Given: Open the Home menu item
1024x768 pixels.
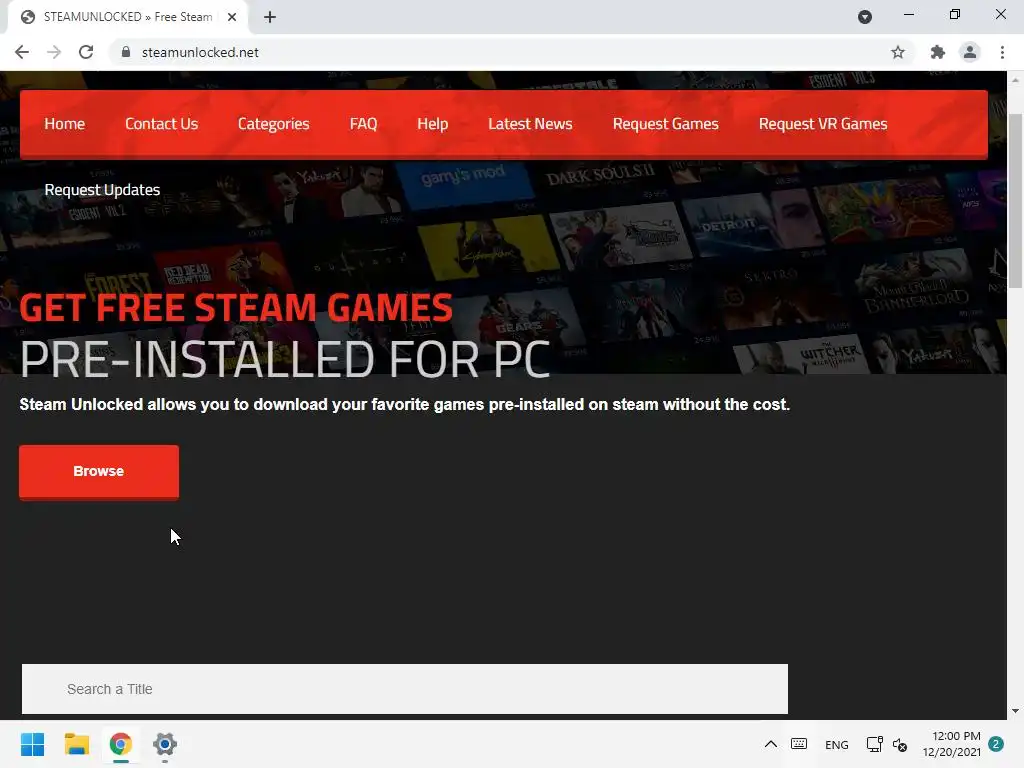Looking at the screenshot, I should (x=65, y=124).
